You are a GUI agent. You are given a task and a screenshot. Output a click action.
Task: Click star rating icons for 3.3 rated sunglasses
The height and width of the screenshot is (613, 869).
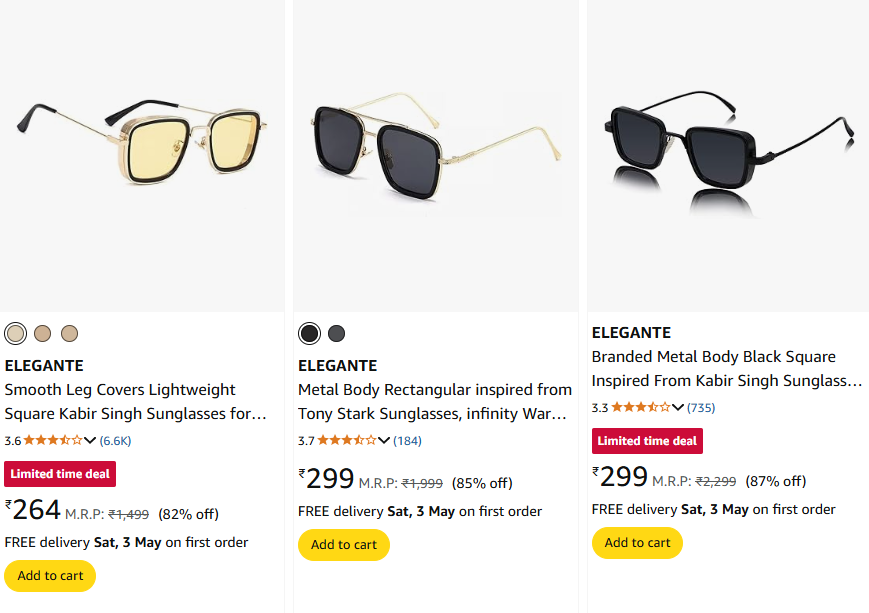coord(641,407)
